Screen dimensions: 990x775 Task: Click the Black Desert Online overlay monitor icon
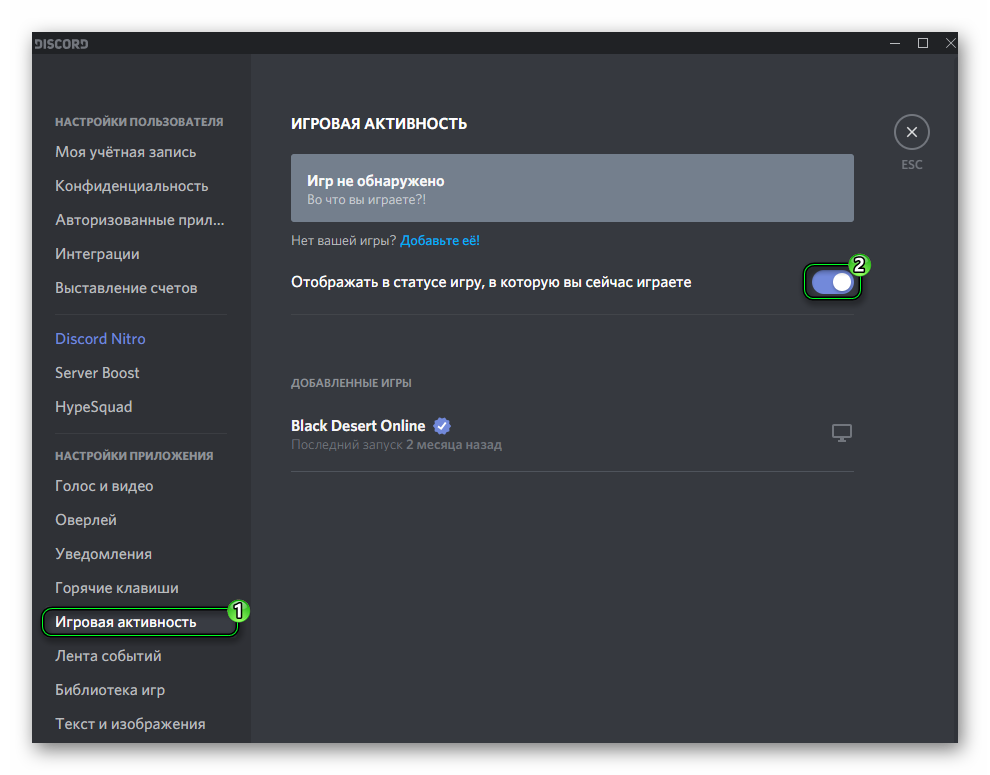coord(841,433)
